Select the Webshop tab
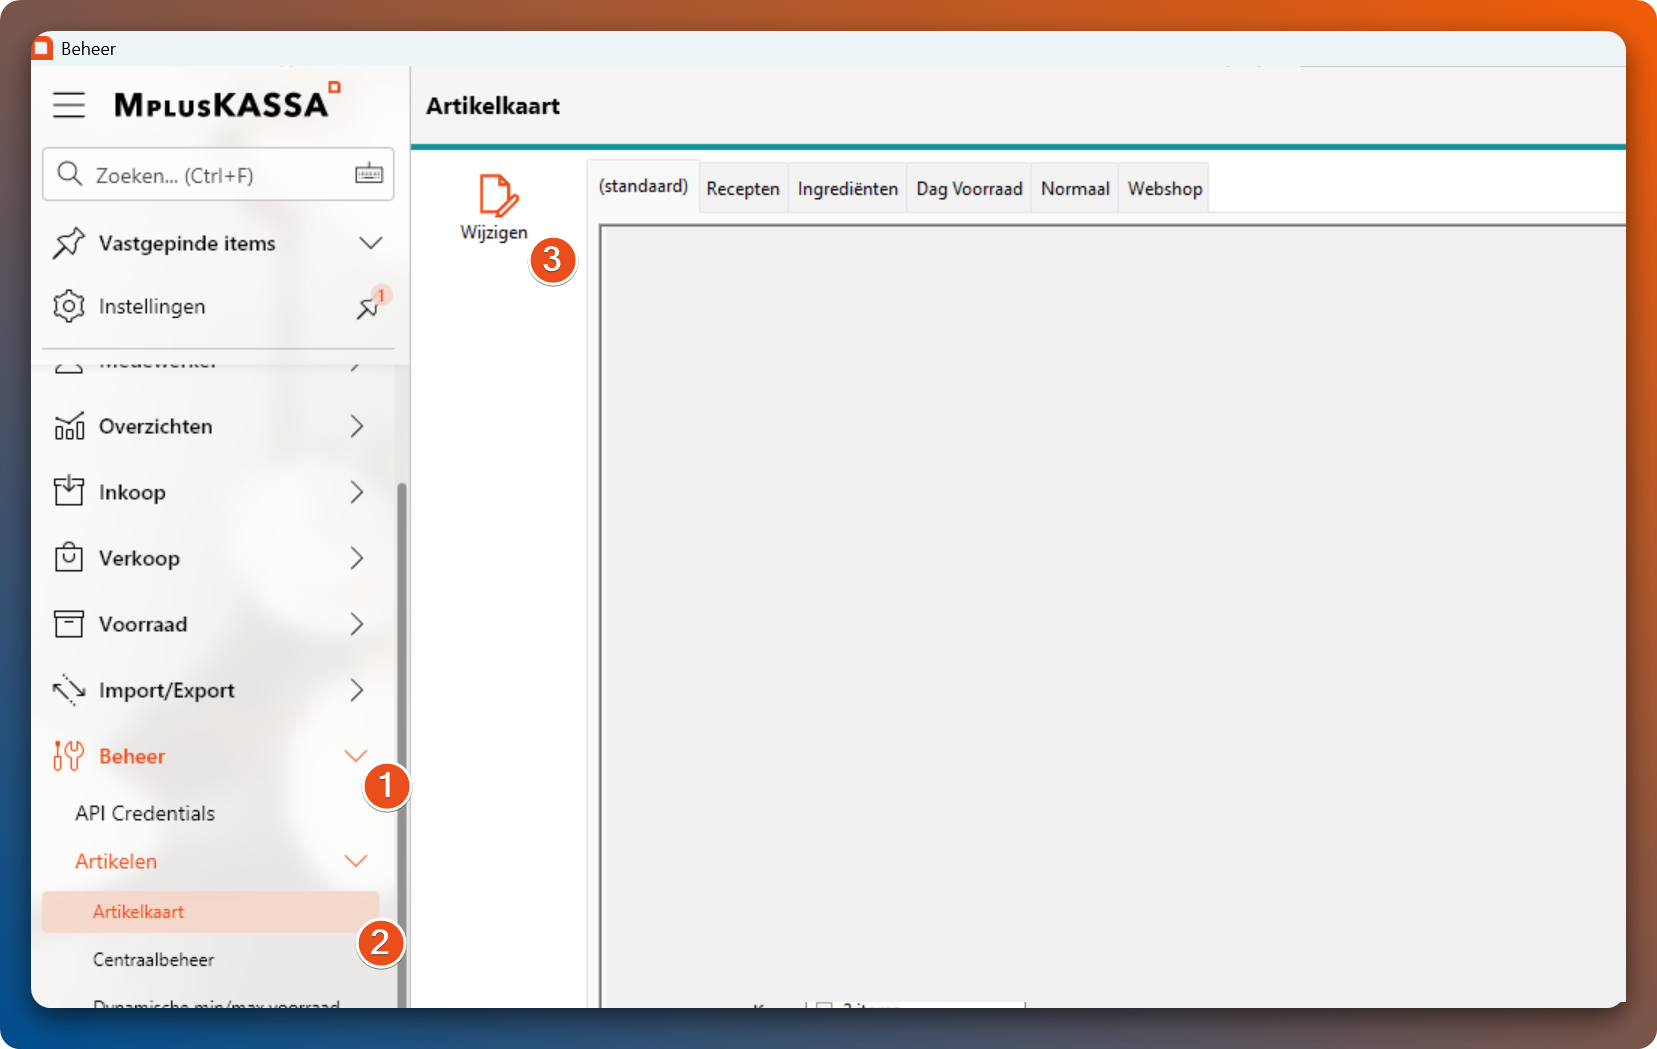This screenshot has width=1657, height=1049. click(x=1164, y=189)
